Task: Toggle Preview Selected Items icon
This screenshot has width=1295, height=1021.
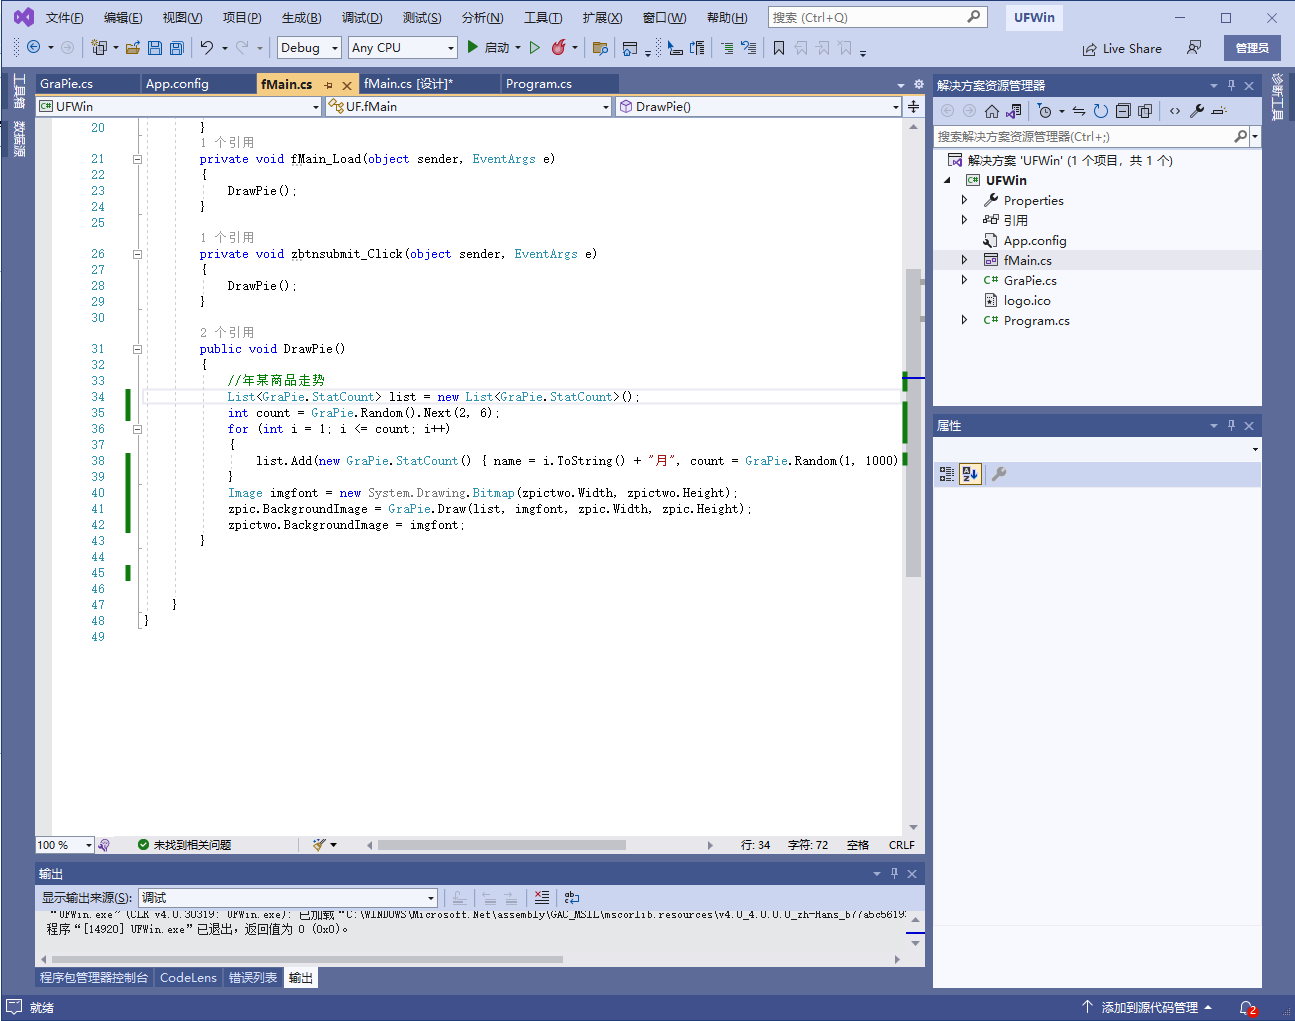Action: (x=1219, y=111)
